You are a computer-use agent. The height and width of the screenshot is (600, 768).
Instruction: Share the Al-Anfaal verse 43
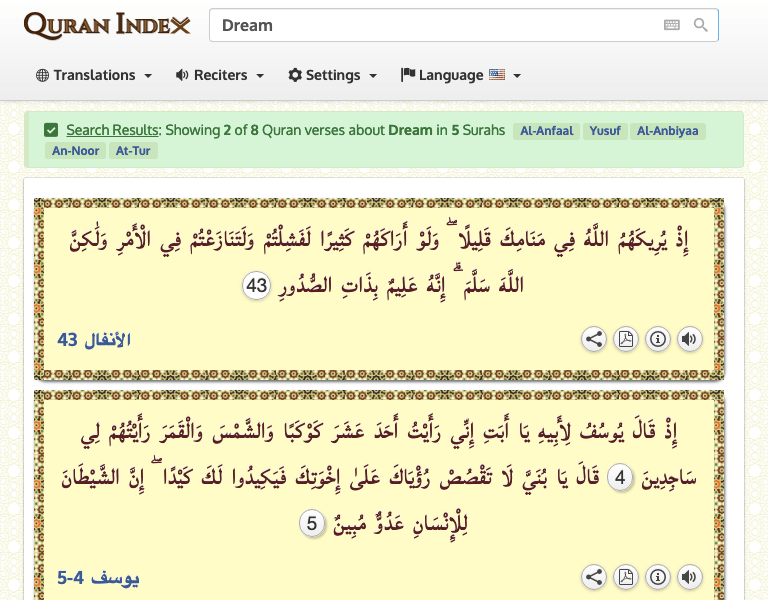coord(594,339)
